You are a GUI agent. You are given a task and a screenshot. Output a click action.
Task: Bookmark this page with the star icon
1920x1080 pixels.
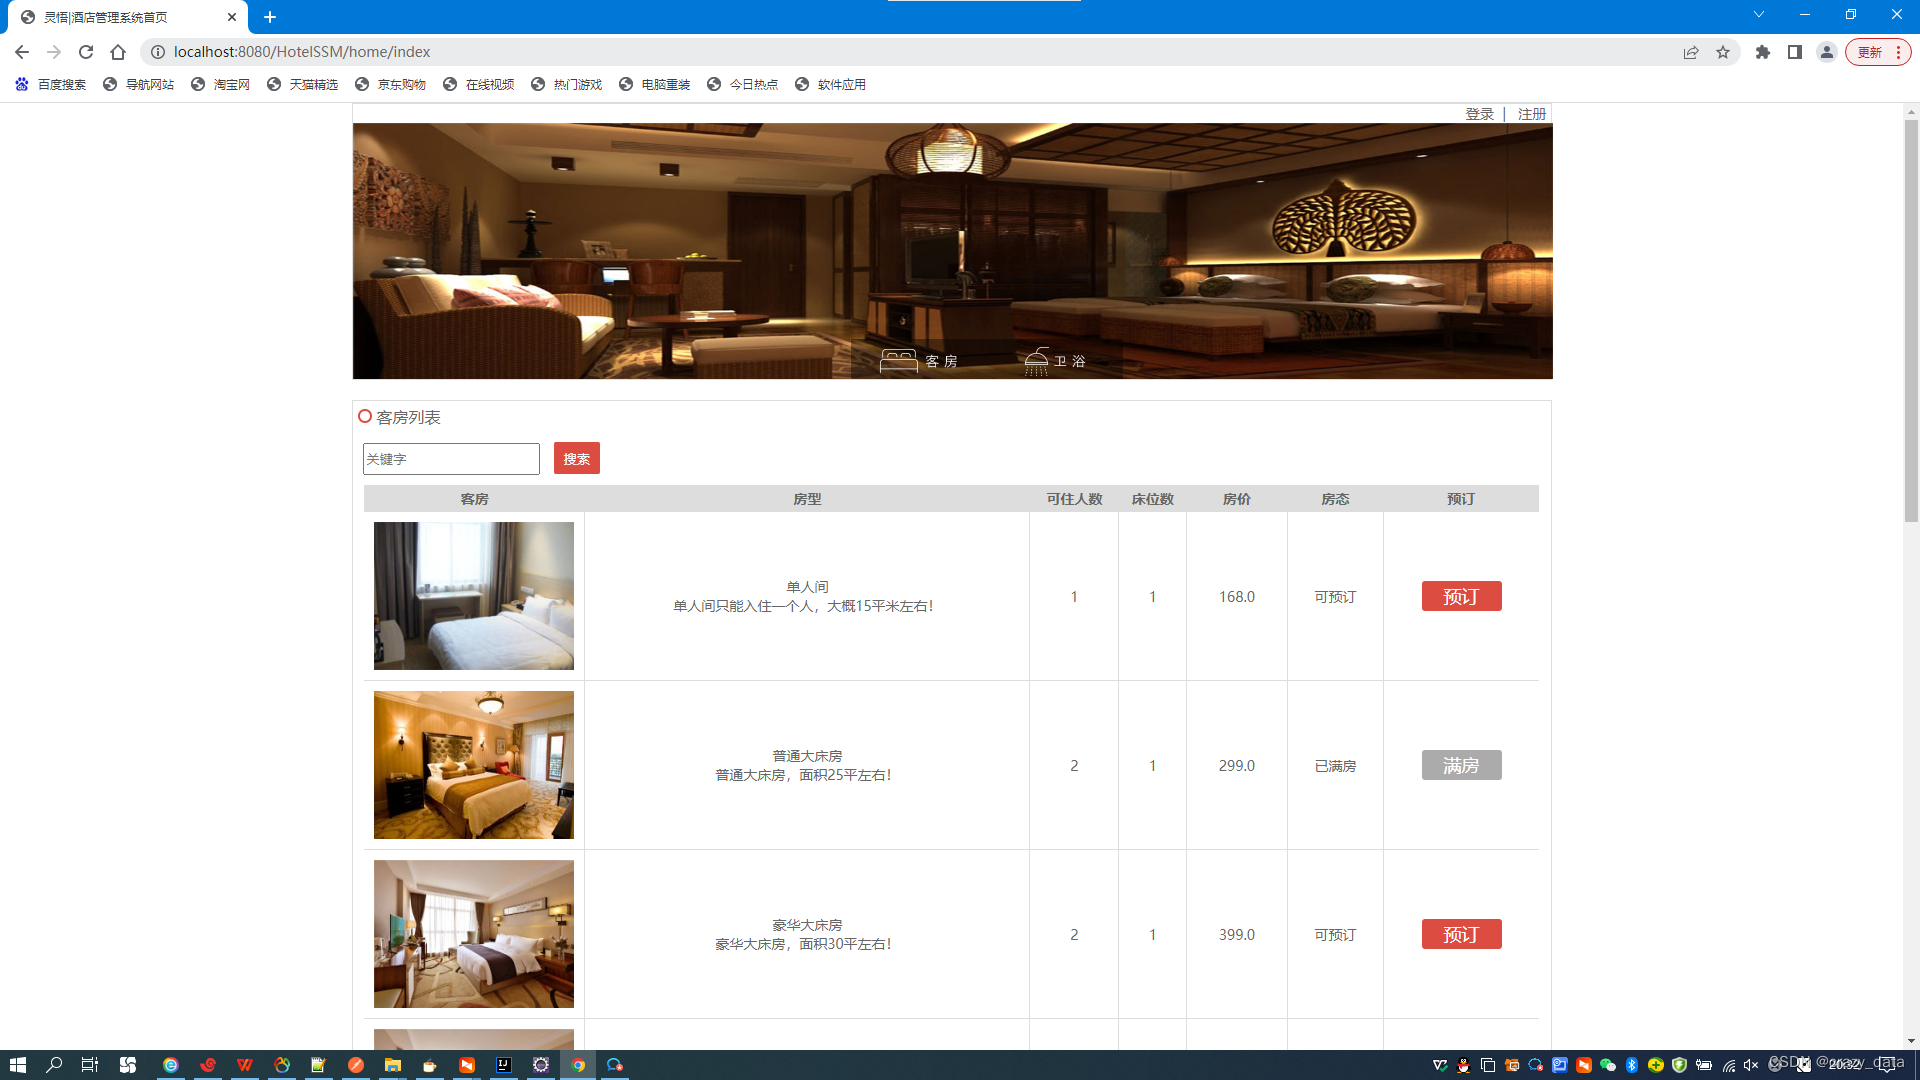coord(1723,52)
